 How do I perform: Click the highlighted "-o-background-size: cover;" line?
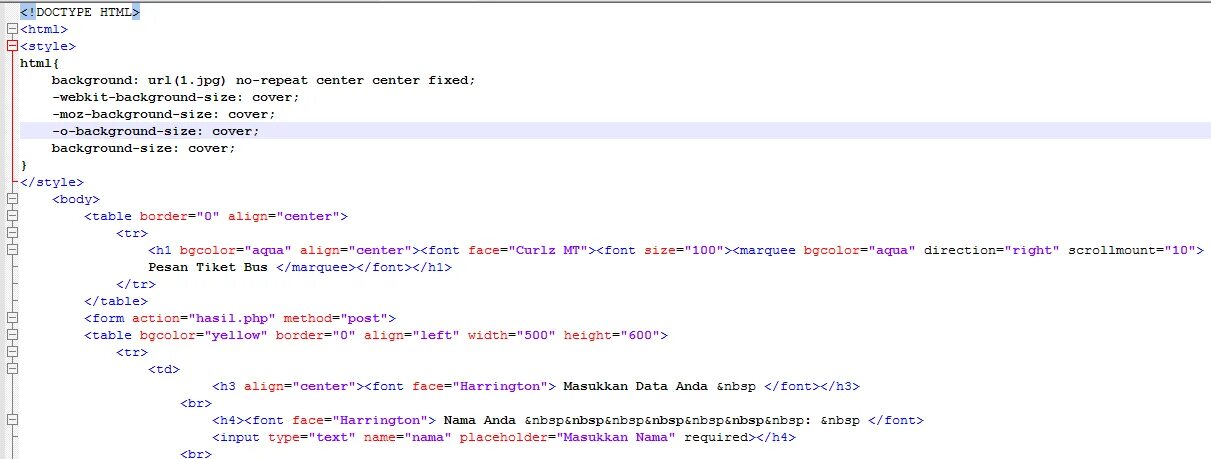(156, 131)
